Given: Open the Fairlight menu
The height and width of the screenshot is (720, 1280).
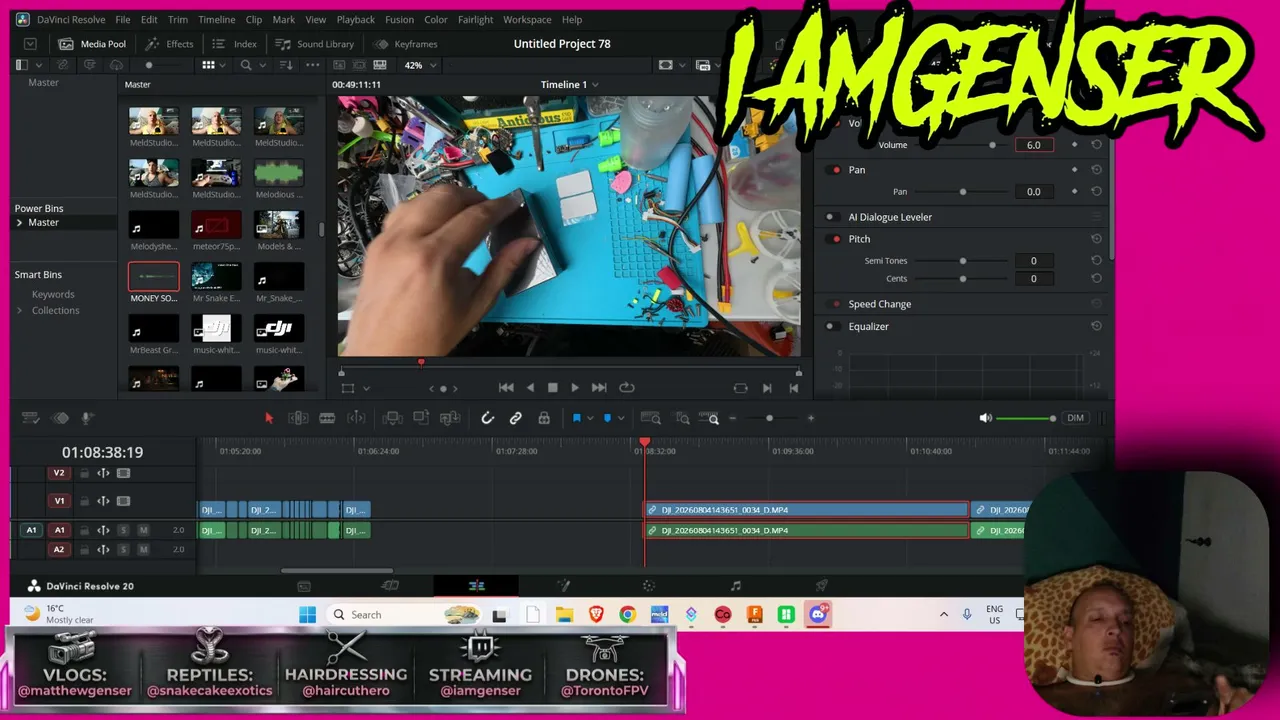Looking at the screenshot, I should point(475,20).
